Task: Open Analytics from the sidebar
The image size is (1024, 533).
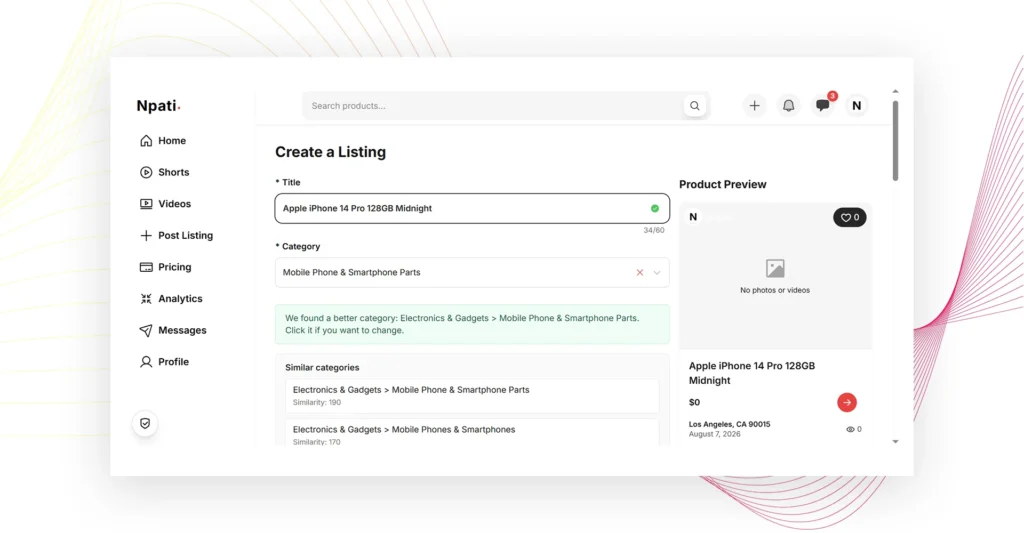Action: point(171,299)
